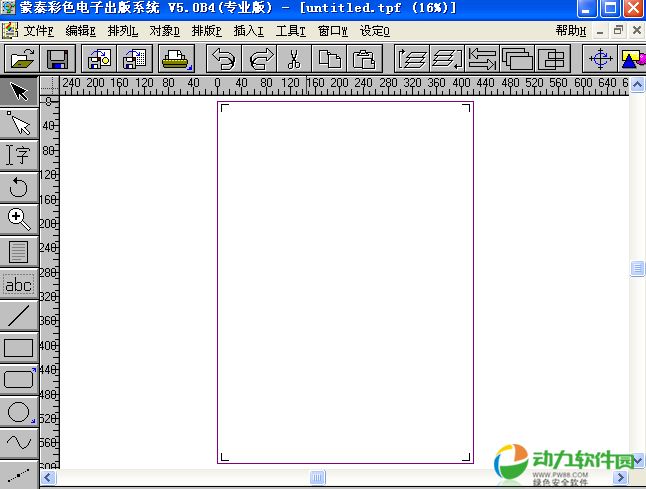Click the open folder toolbar icon

(x=22, y=59)
